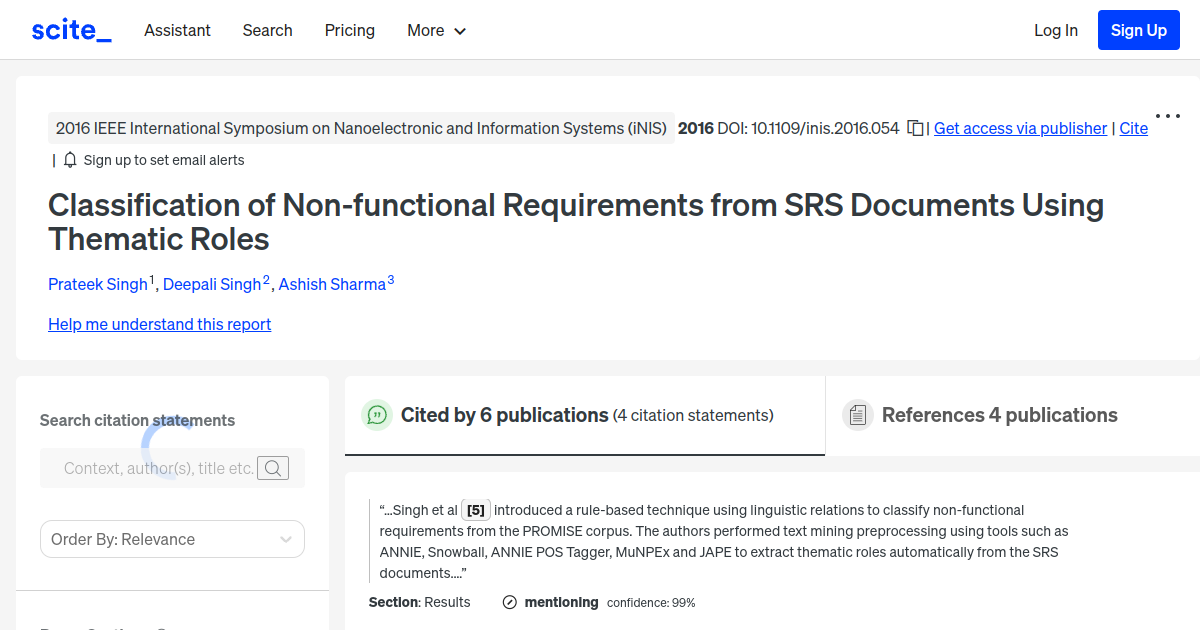Open the Pricing page
Viewport: 1200px width, 630px height.
point(349,30)
